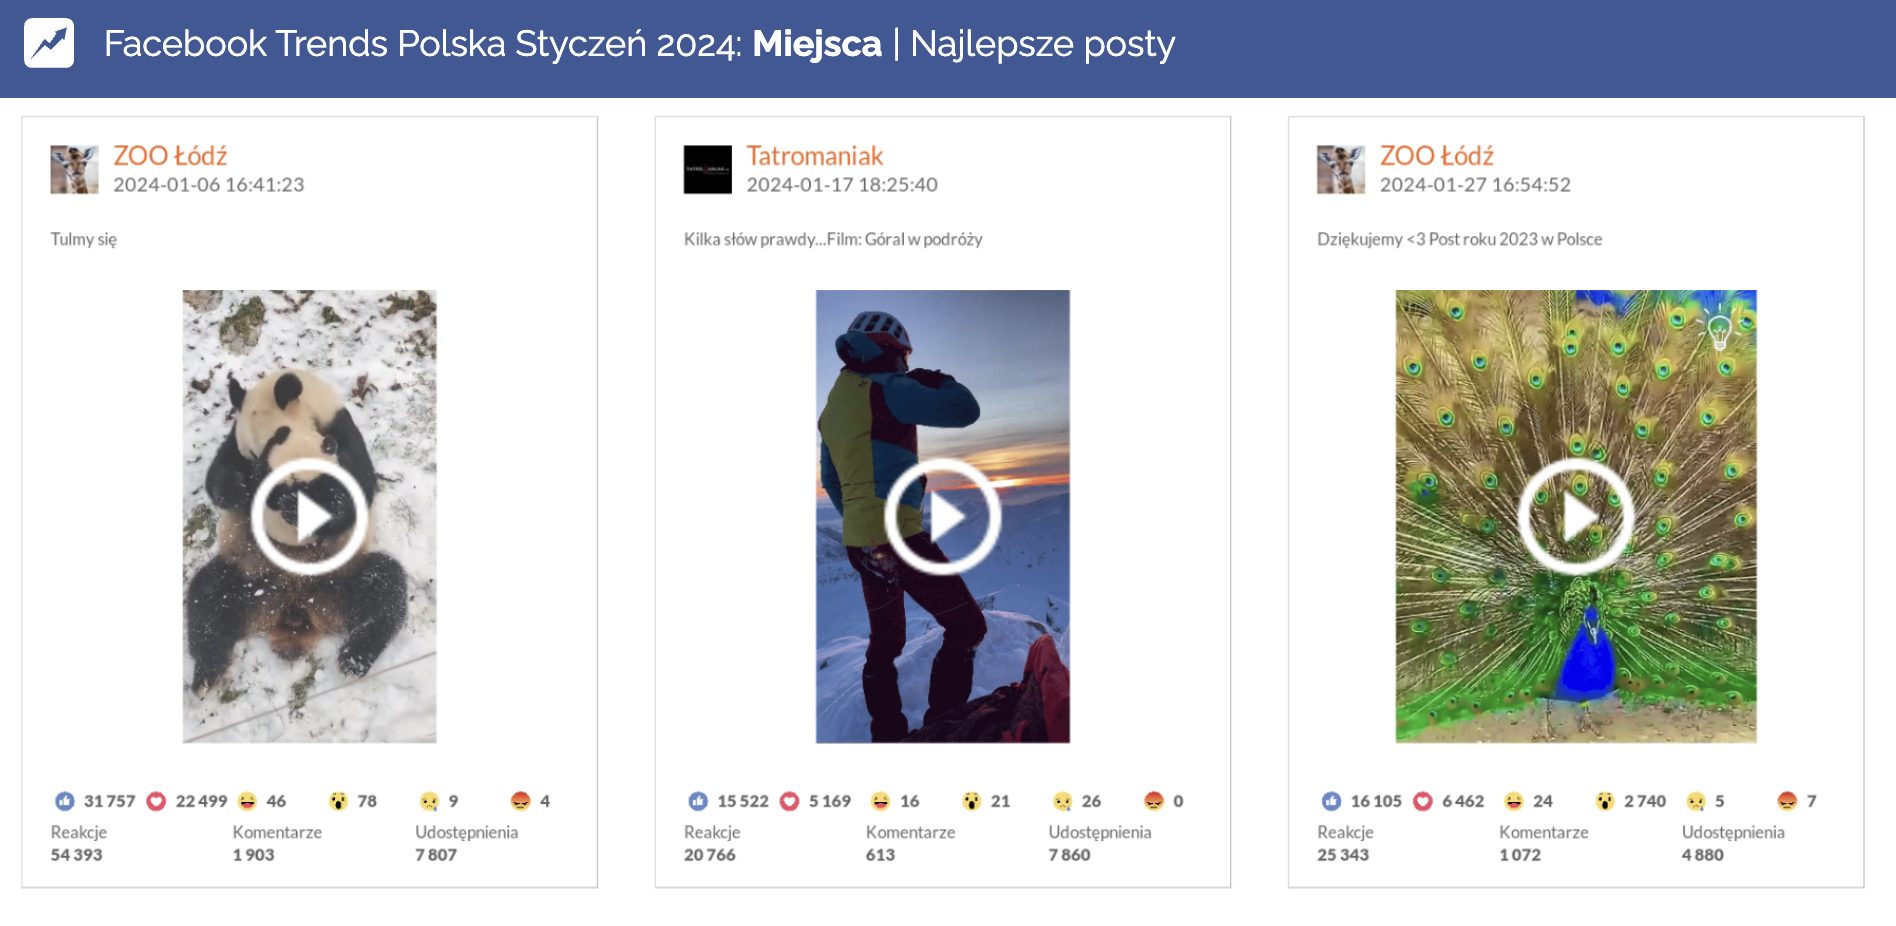The width and height of the screenshot is (1896, 926).
Task: Play the peacock video in third post
Action: pyautogui.click(x=1575, y=516)
